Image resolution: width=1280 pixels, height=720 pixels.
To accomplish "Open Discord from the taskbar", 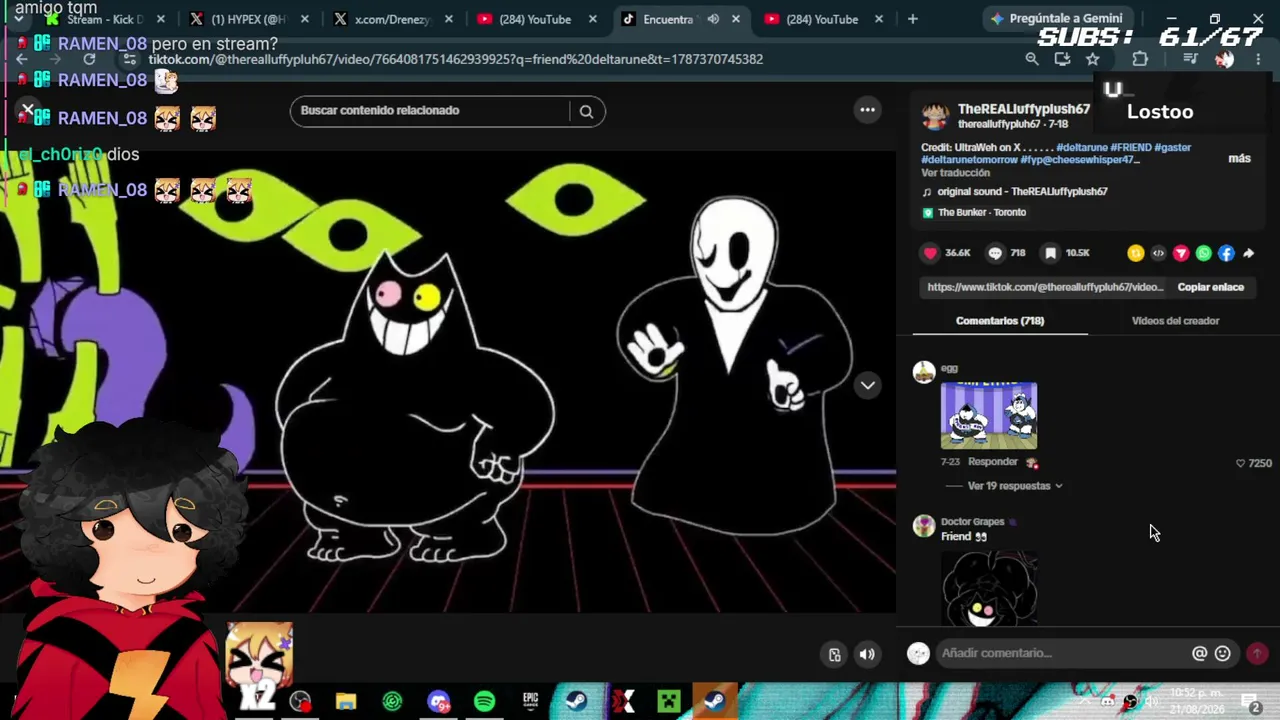I will (439, 702).
